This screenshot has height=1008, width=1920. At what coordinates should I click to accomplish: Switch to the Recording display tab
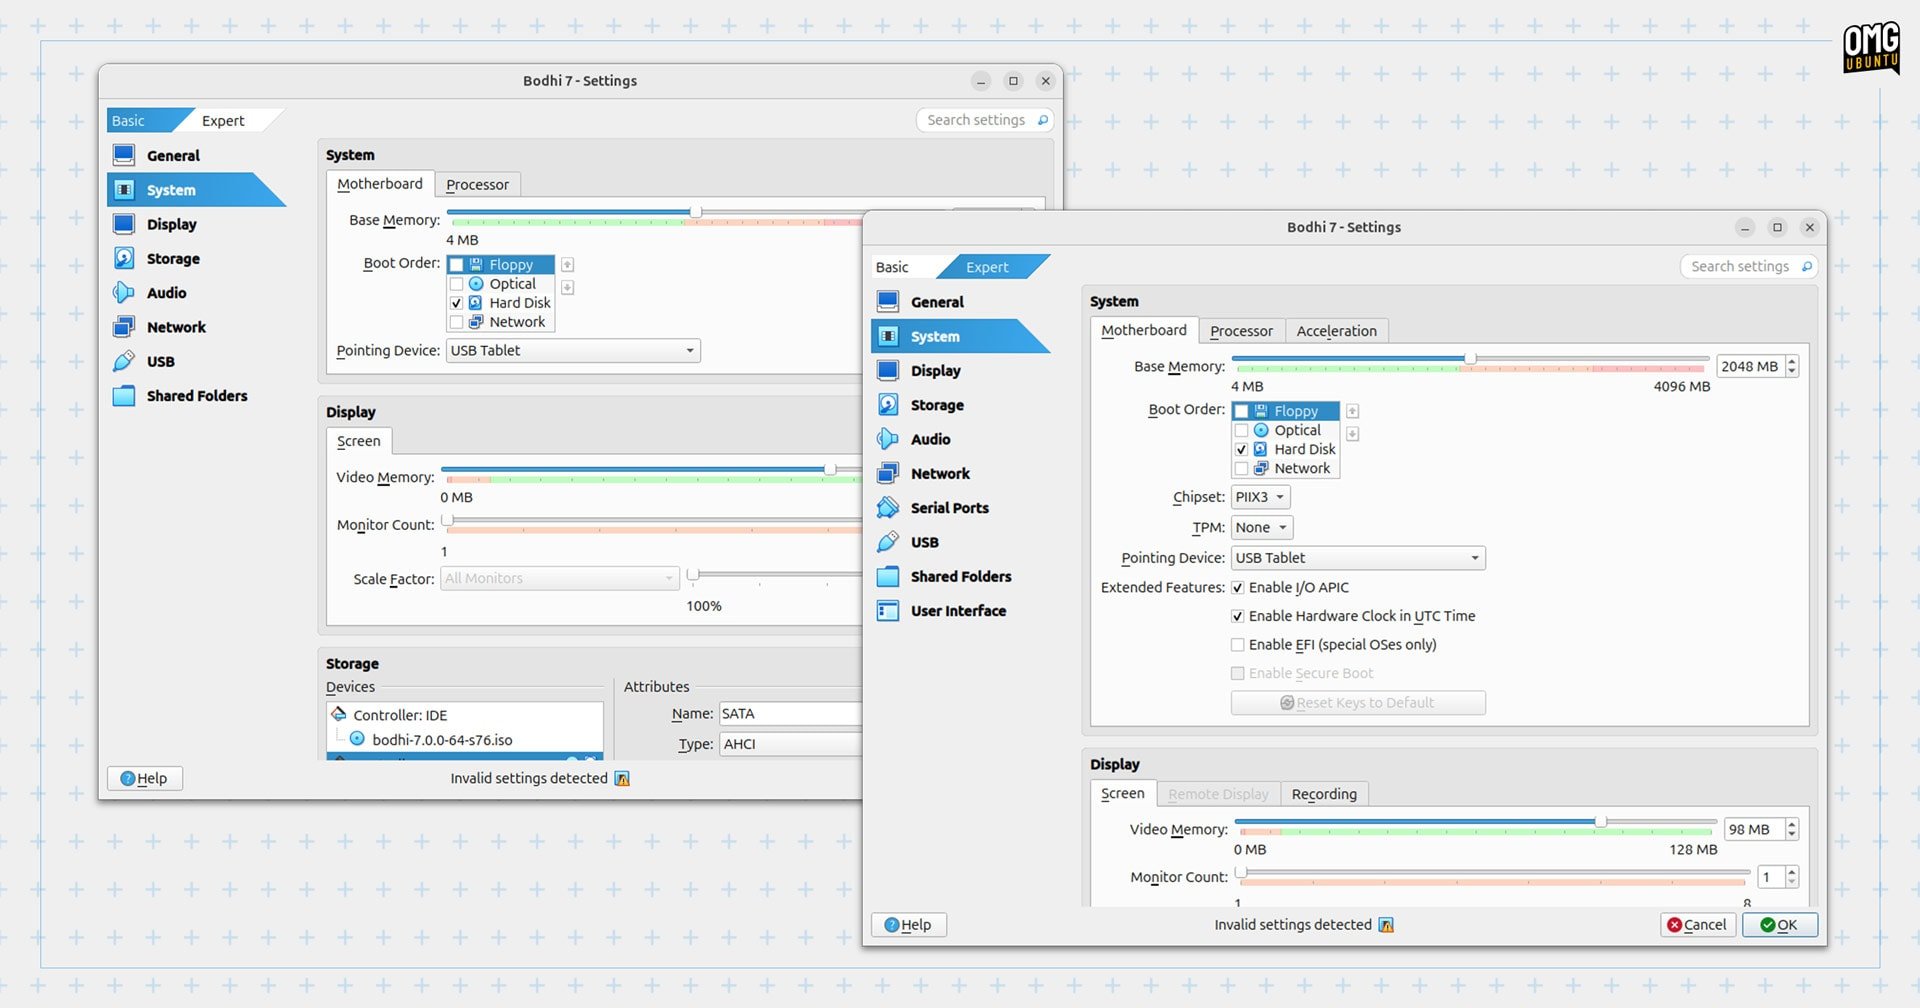coord(1324,794)
